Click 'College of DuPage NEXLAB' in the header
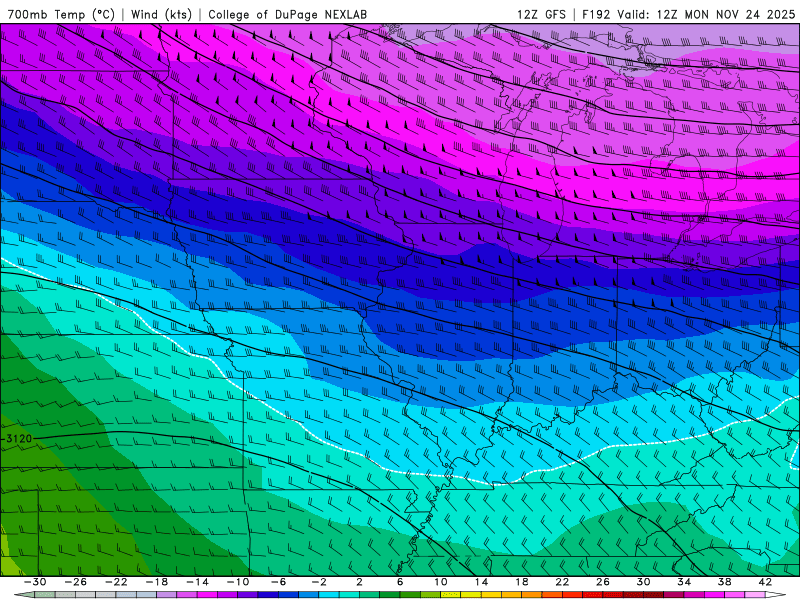The image size is (800, 600). [287, 14]
